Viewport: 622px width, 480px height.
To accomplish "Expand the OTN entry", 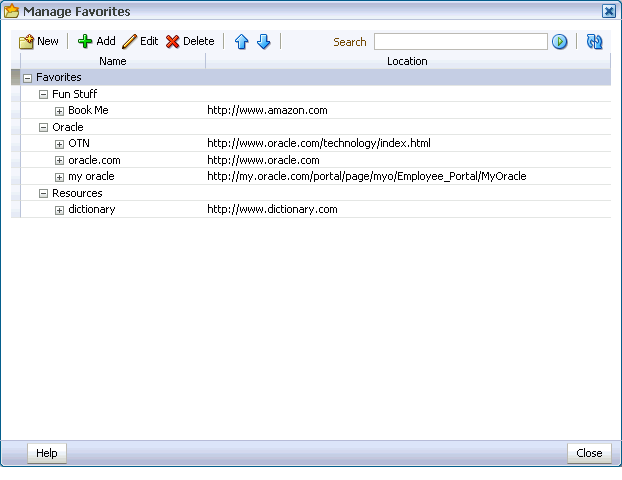I will click(59, 144).
